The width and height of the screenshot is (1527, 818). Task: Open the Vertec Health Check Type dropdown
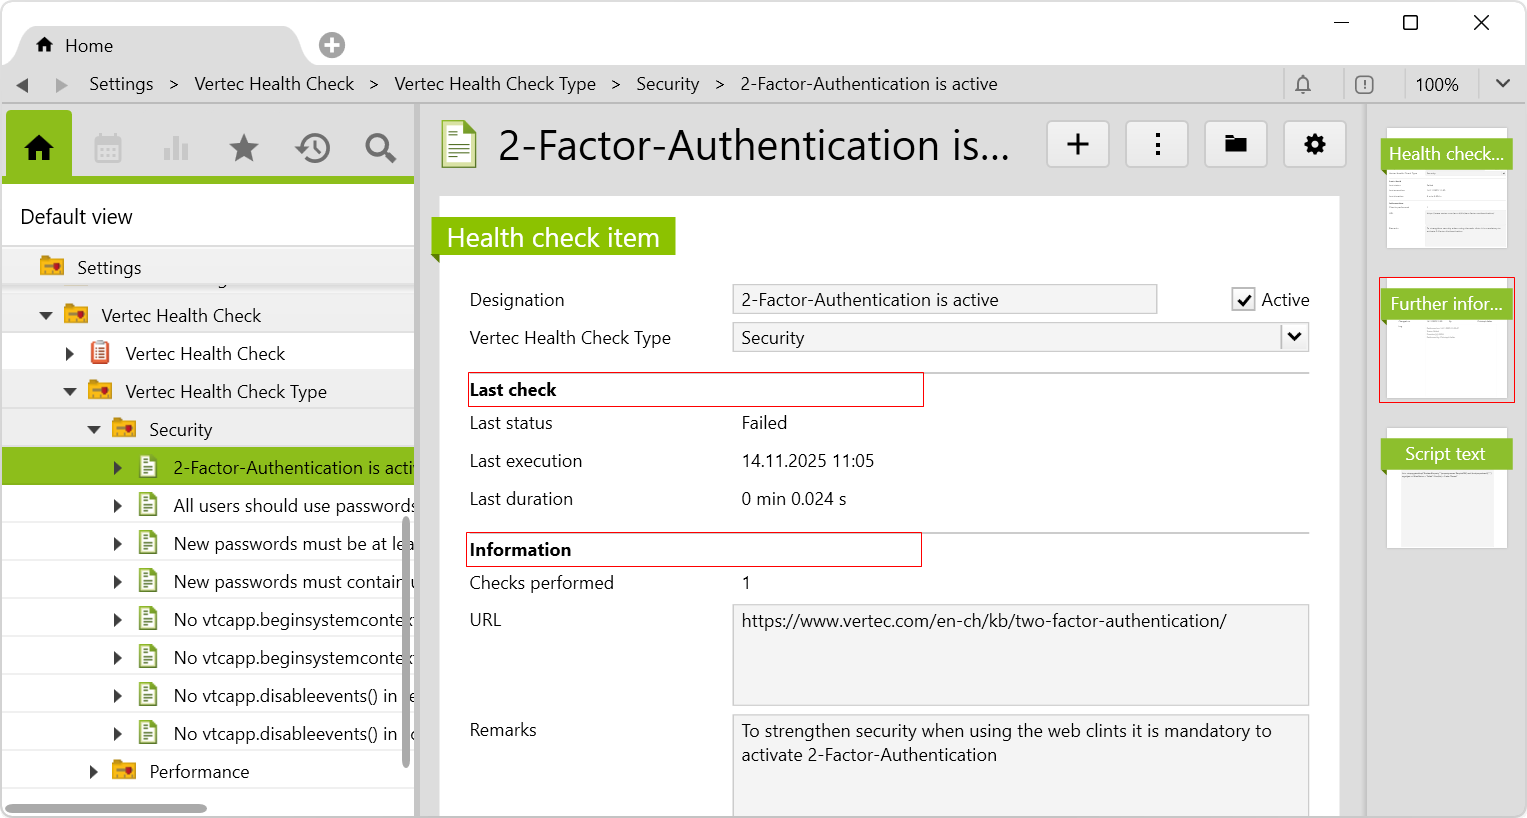pos(1294,338)
